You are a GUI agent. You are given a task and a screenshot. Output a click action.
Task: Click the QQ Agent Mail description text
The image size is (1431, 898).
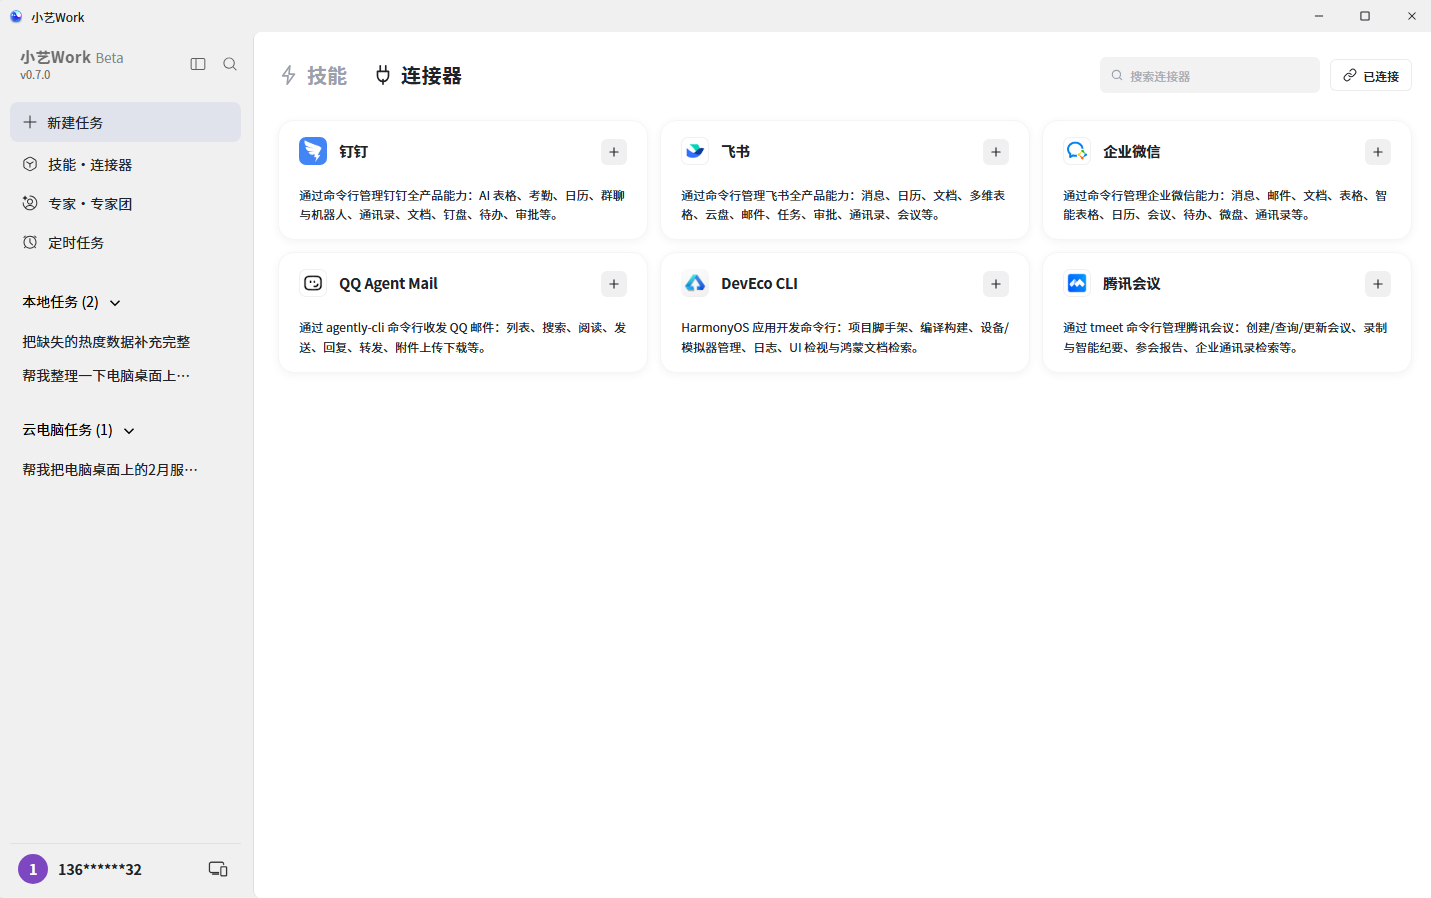(x=463, y=337)
